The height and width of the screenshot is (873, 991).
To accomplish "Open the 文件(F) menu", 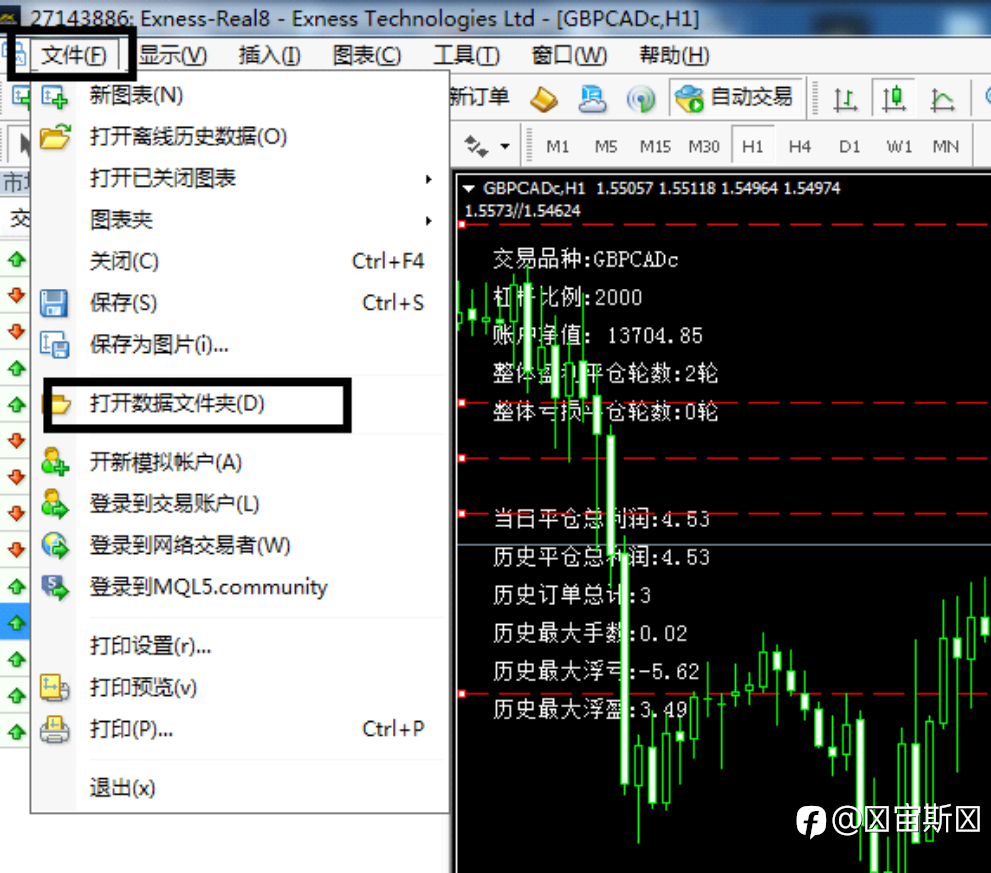I will coord(73,56).
